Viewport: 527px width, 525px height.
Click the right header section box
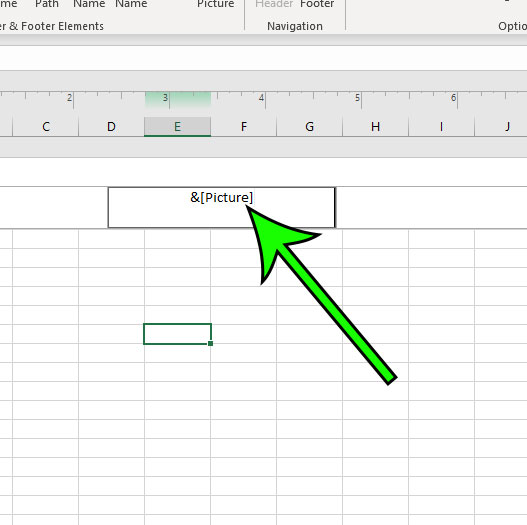point(431,207)
